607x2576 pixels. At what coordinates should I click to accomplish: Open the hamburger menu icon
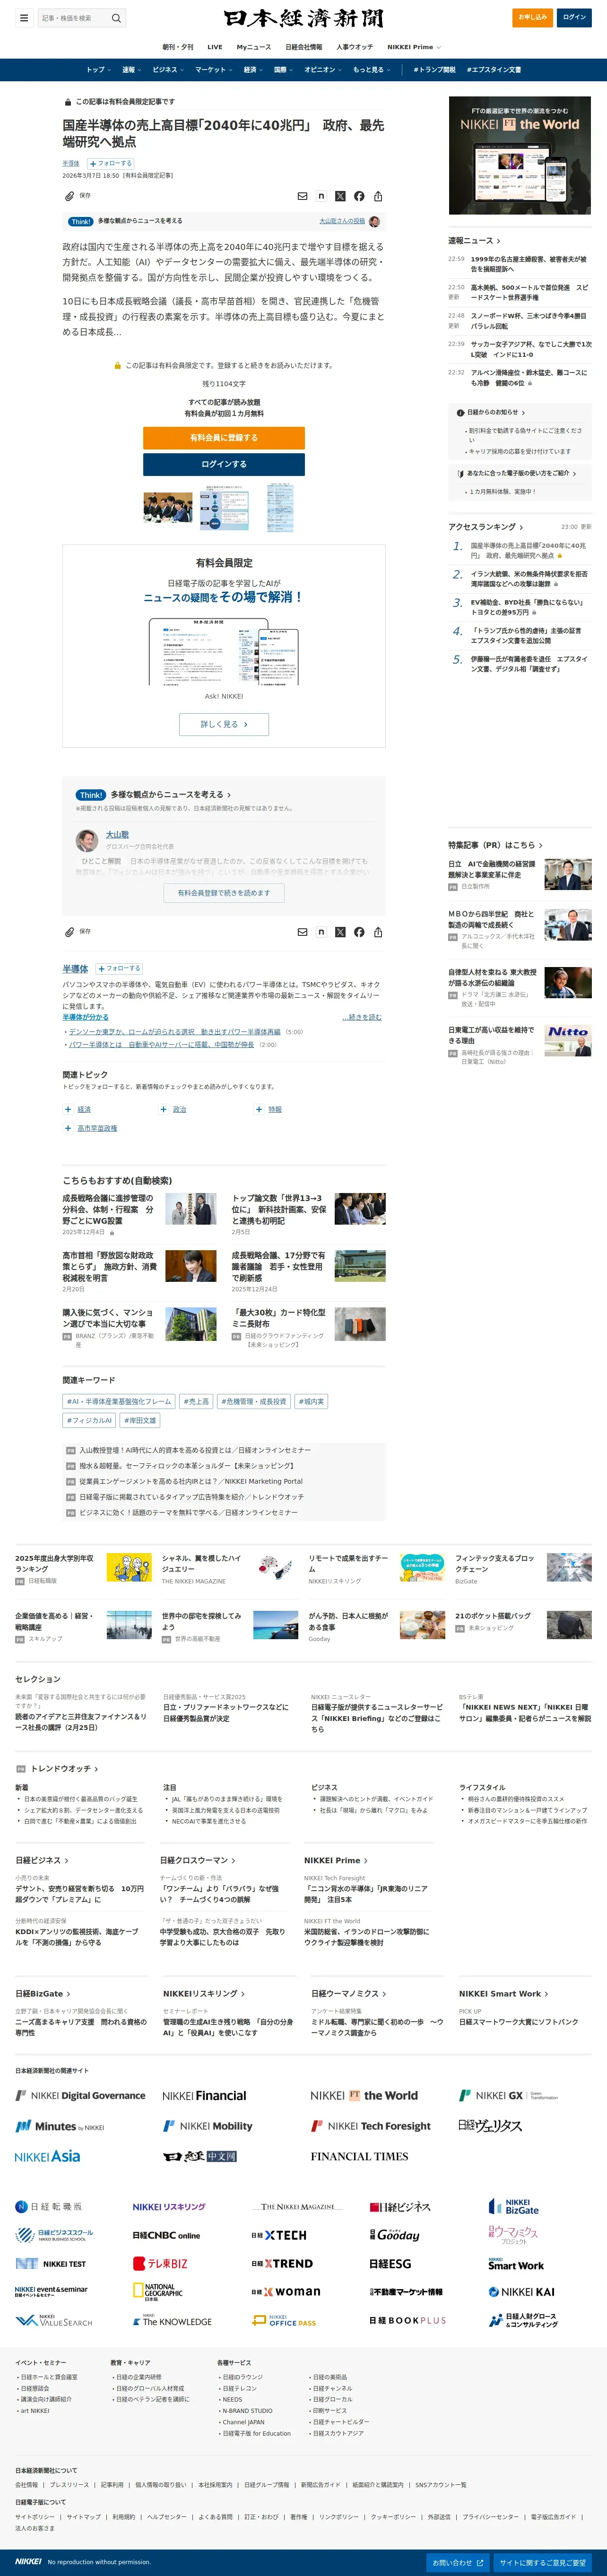24,18
